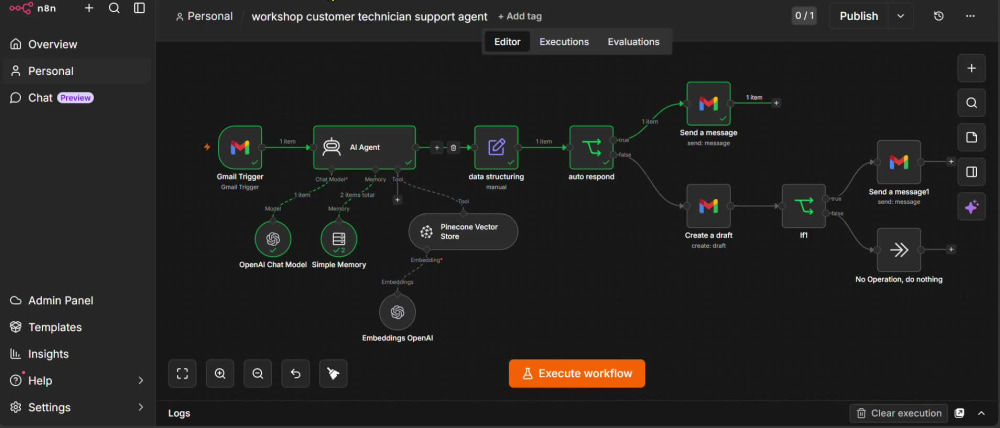The image size is (1000, 428).
Task: Collapse sidebar with panel toggle icon
Action: (139, 8)
